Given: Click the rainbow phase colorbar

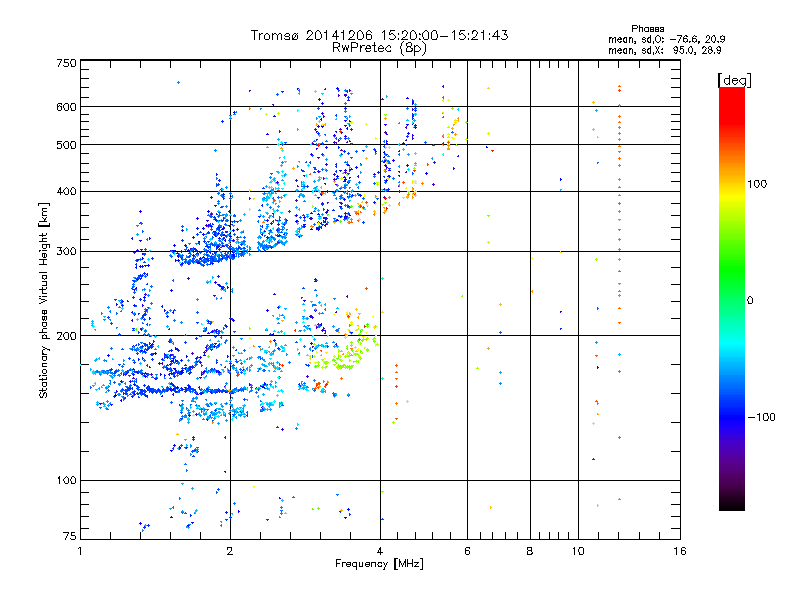Looking at the screenshot, I should [x=732, y=299].
